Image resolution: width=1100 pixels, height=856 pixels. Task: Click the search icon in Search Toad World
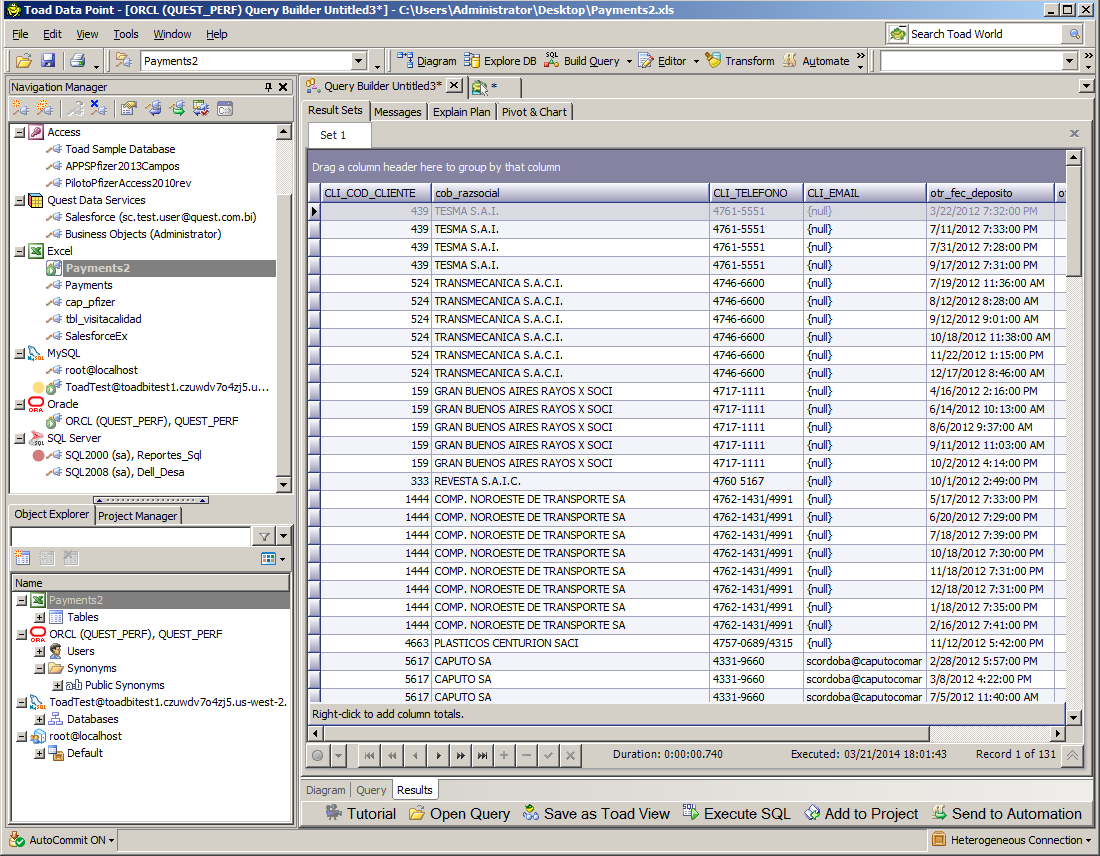(x=1074, y=34)
